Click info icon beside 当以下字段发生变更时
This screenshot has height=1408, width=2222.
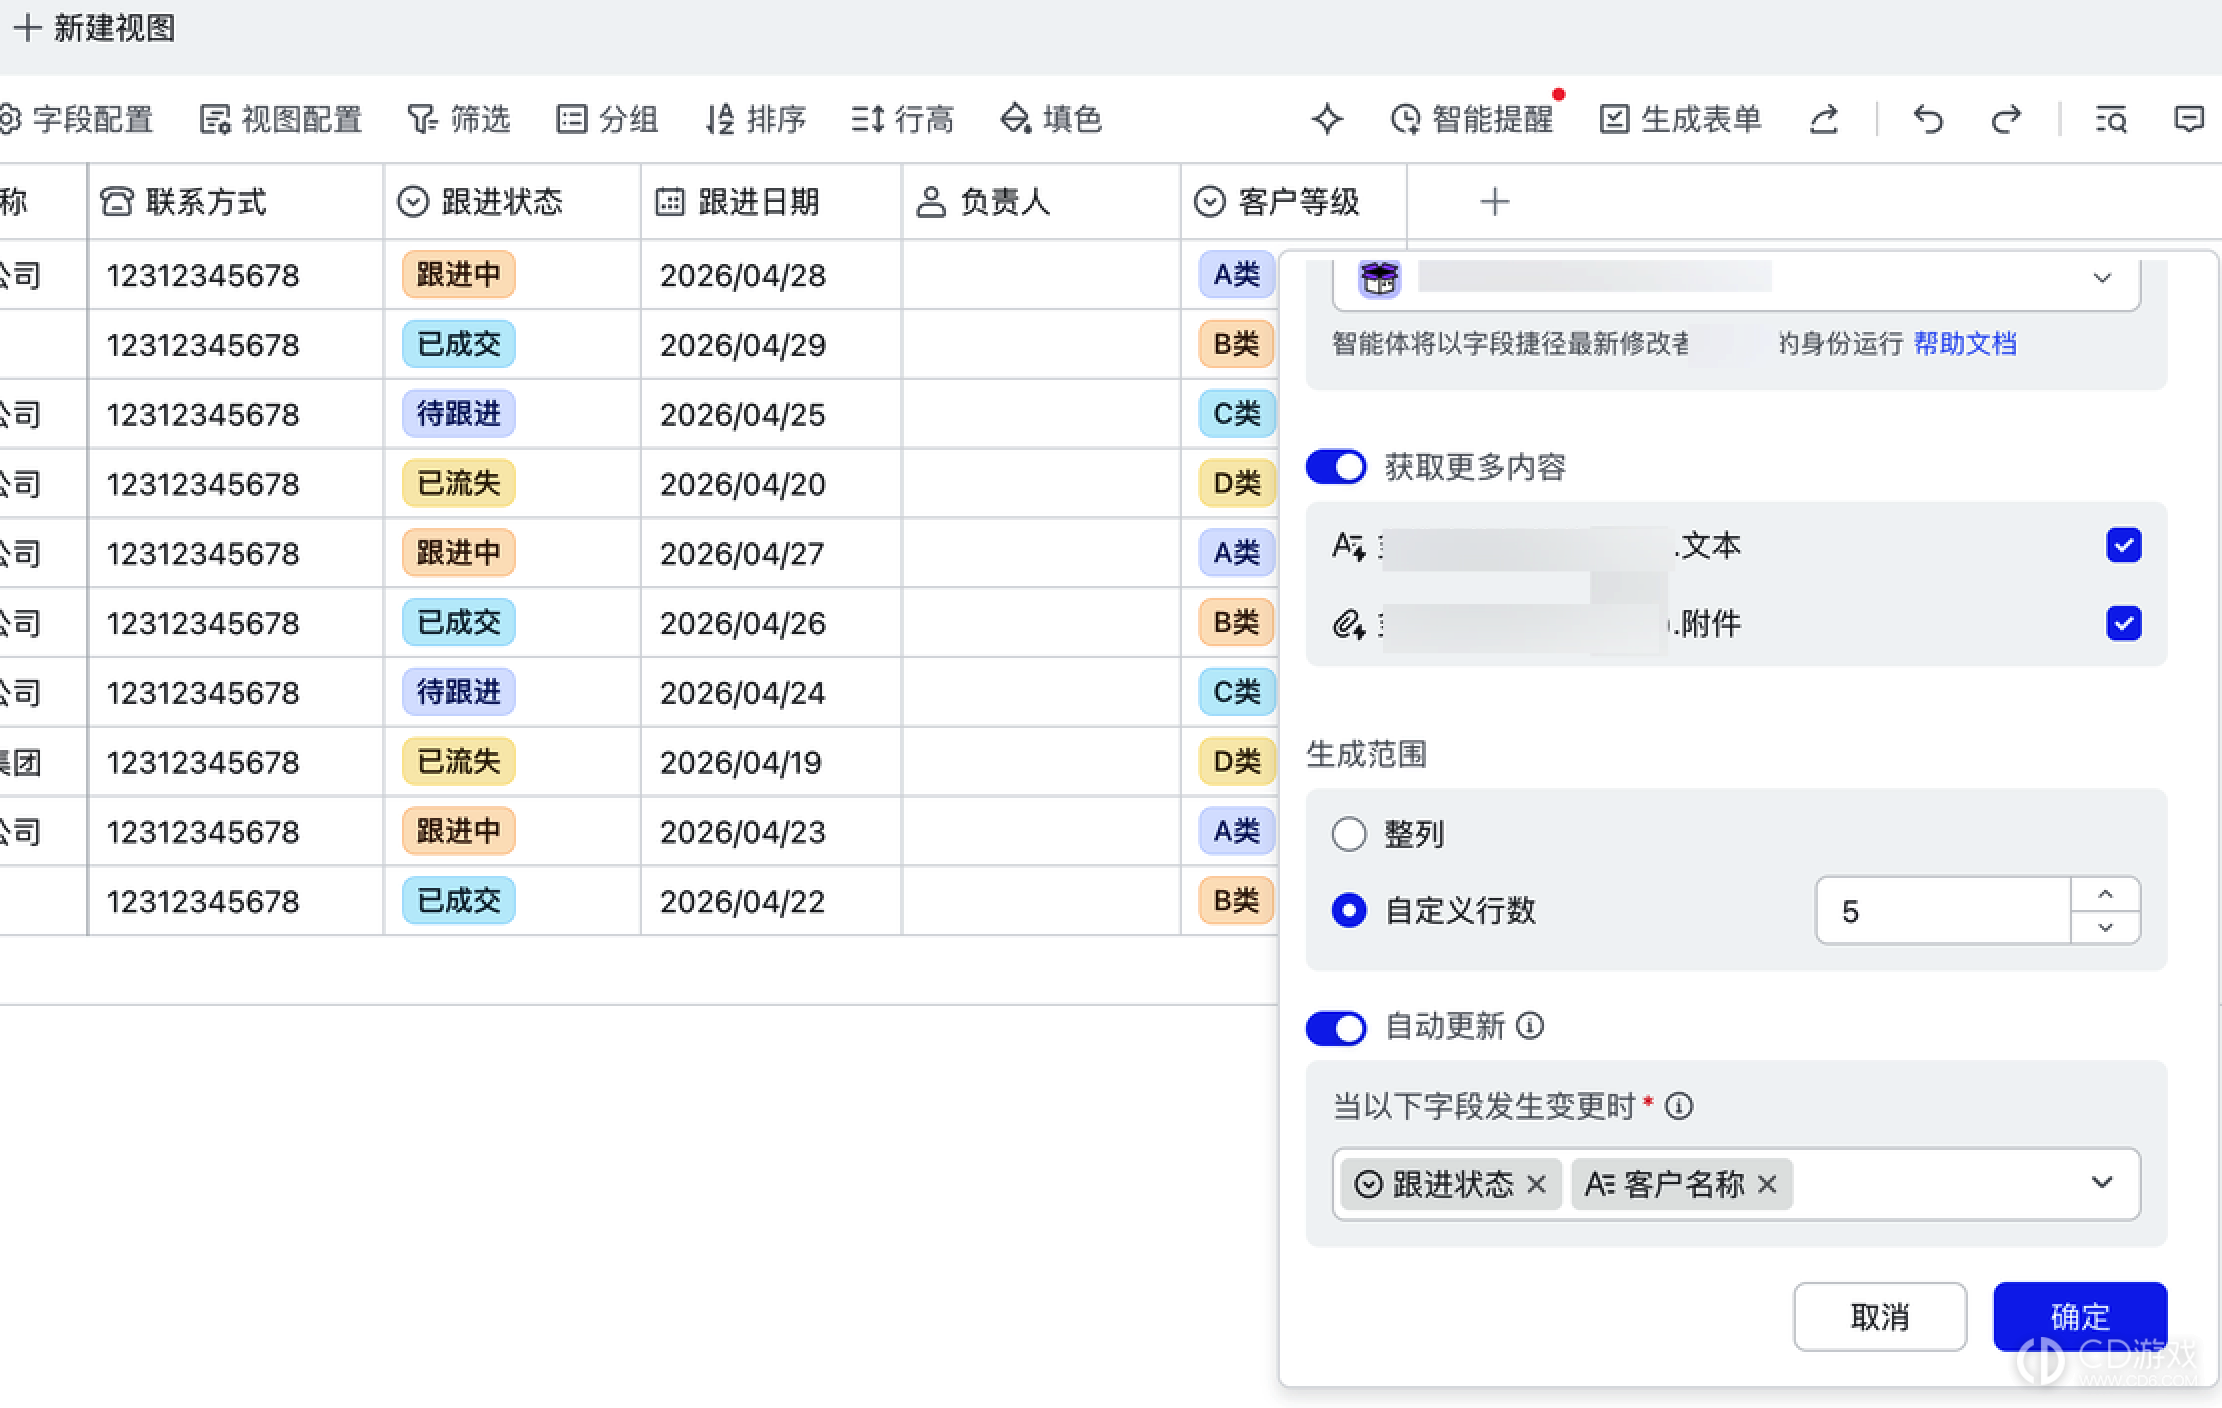click(x=1679, y=1106)
